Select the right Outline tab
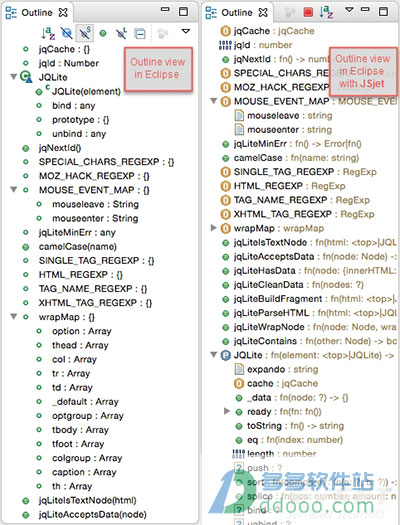The image size is (400, 525). (237, 12)
